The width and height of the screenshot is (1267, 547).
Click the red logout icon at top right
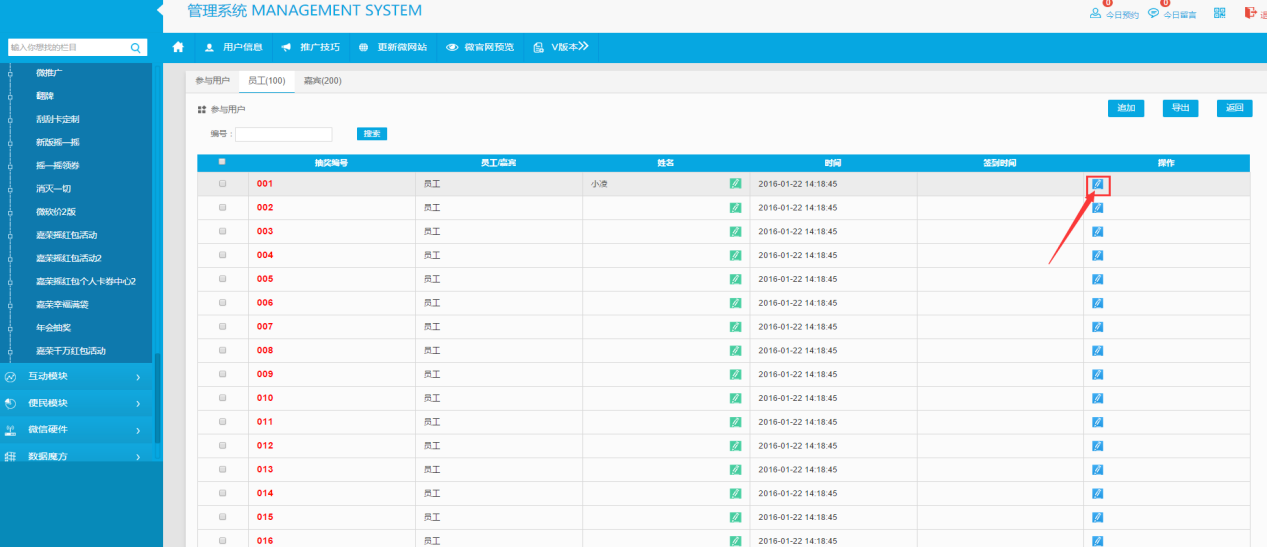(1250, 13)
